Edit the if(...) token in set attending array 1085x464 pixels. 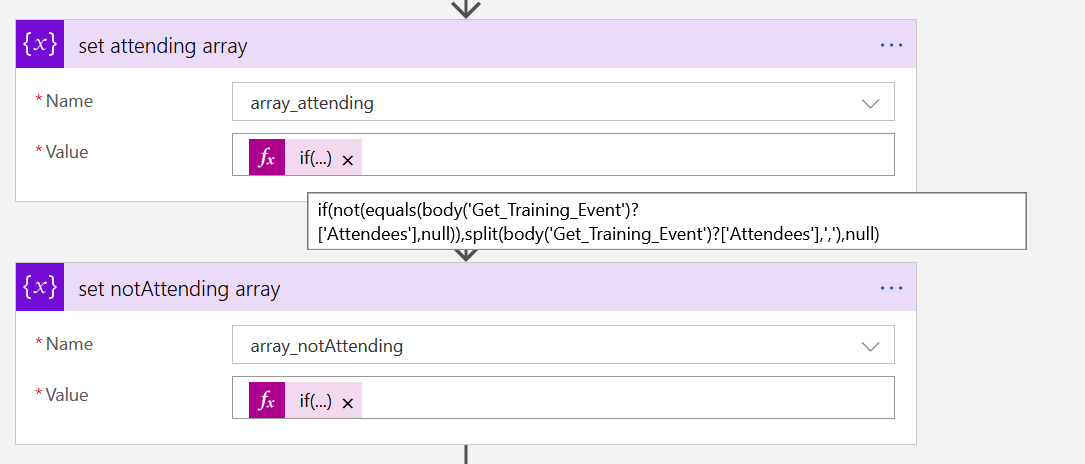(x=315, y=158)
